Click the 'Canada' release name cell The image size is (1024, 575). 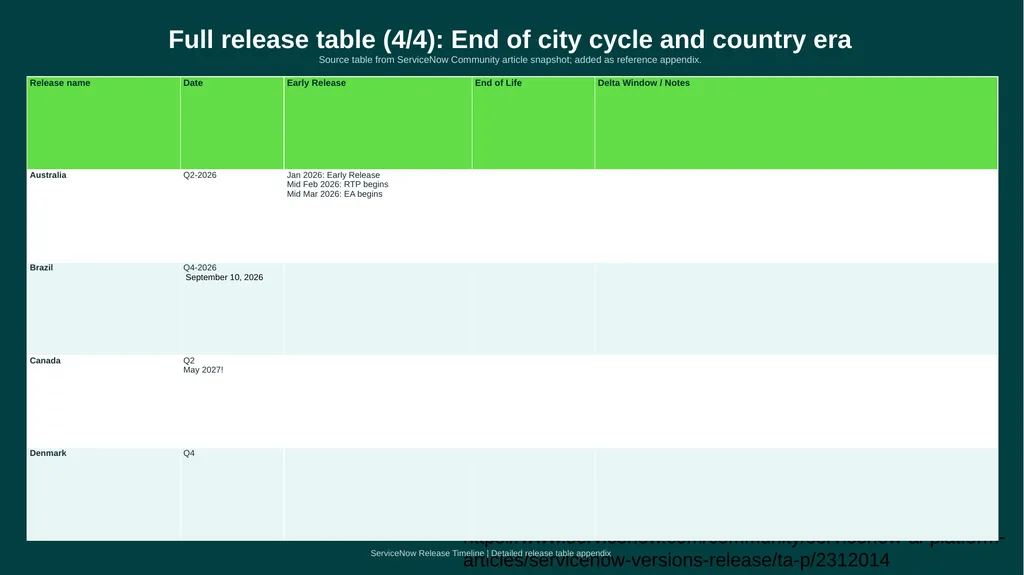coord(103,401)
